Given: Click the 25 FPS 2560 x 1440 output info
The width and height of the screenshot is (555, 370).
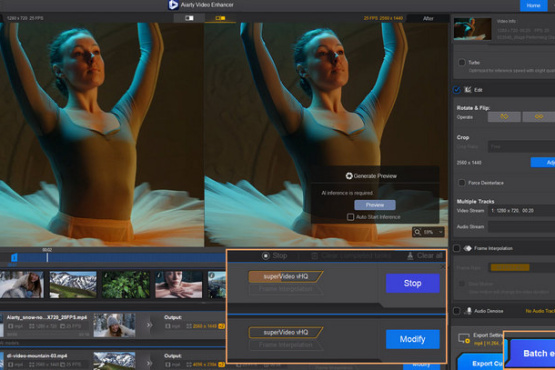Looking at the screenshot, I should tap(383, 18).
